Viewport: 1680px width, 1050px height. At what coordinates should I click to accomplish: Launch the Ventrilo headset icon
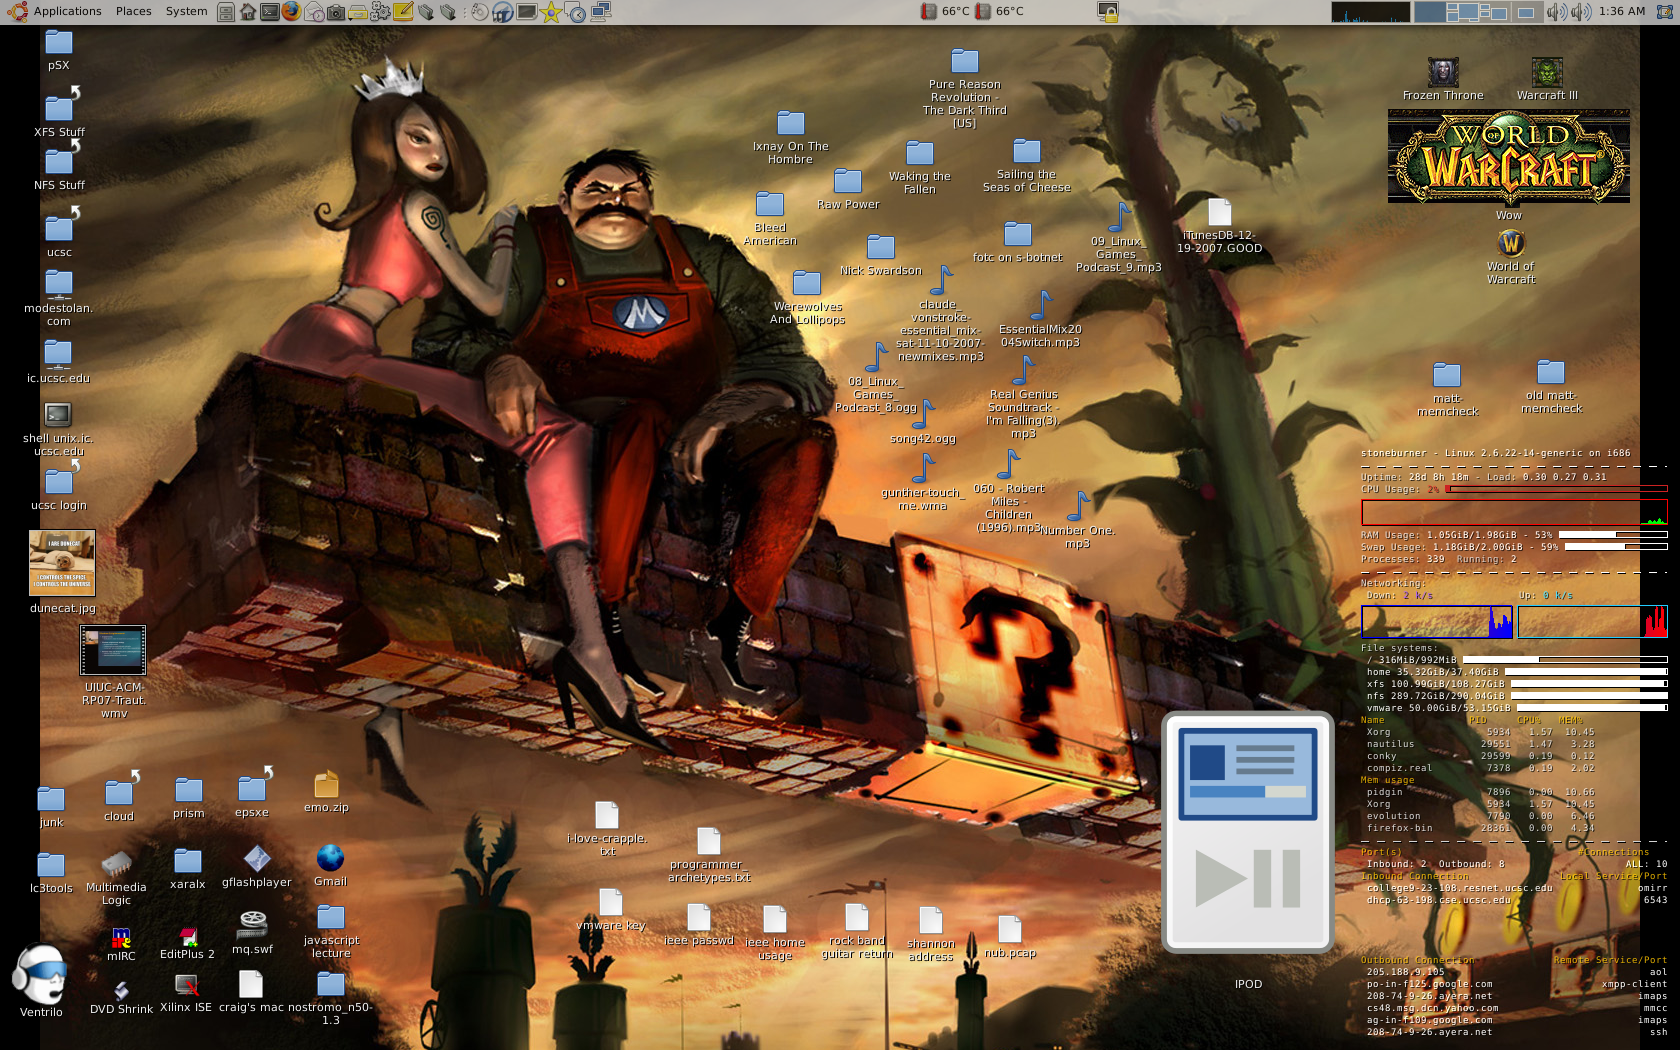(x=41, y=982)
